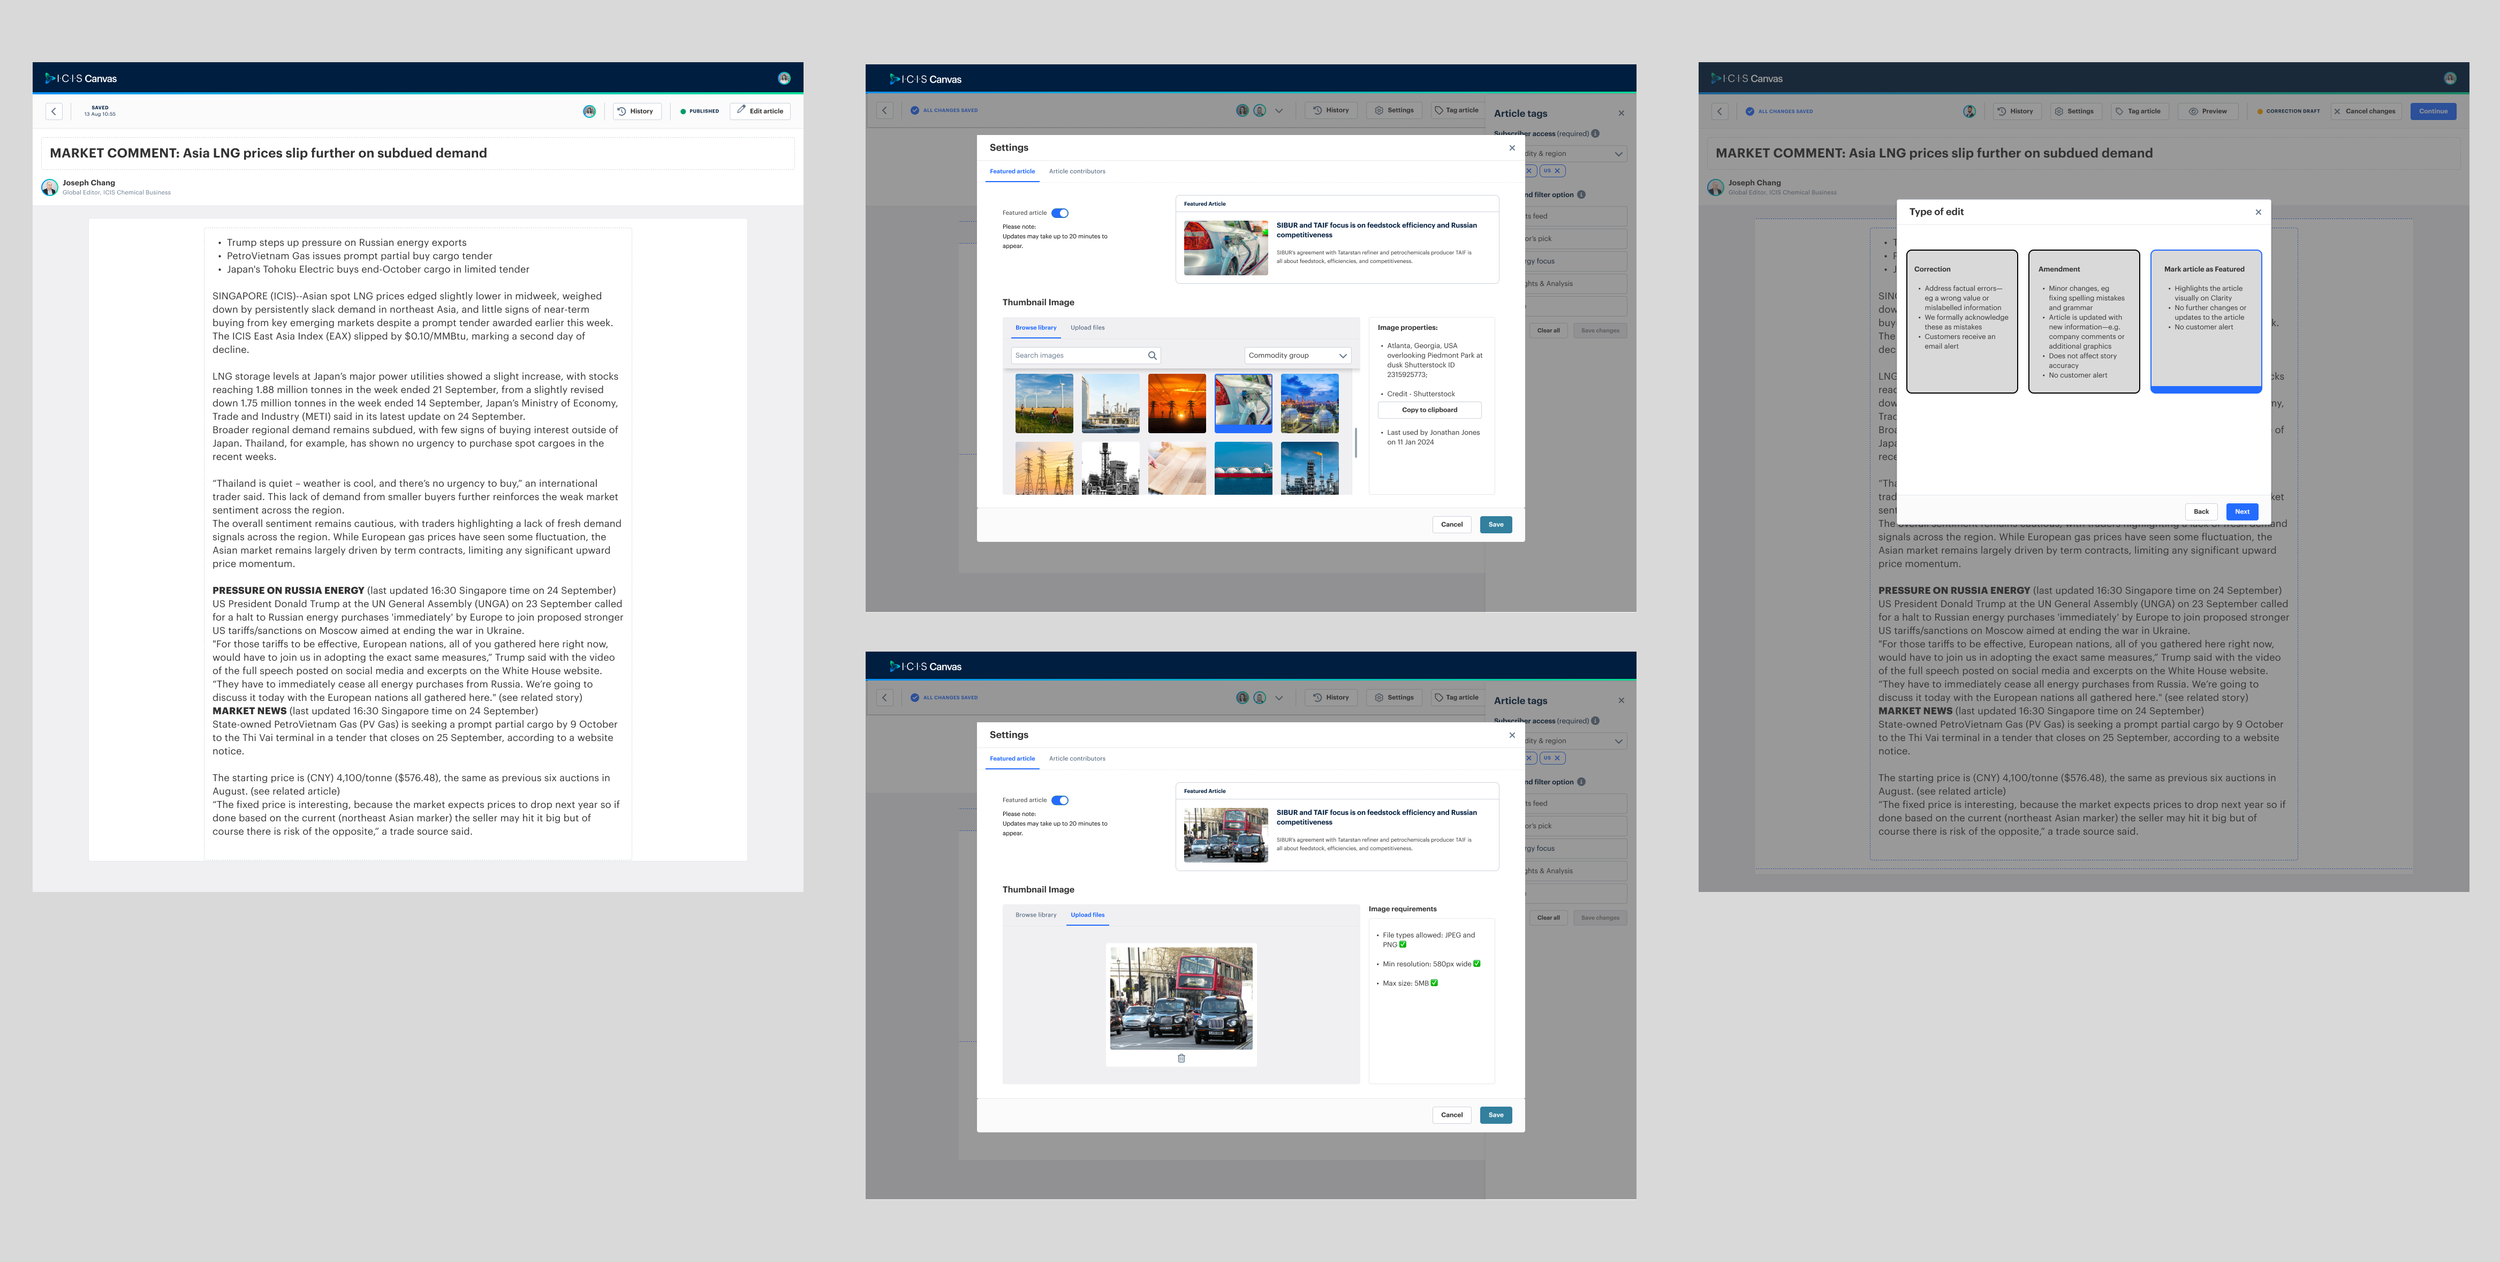The width and height of the screenshot is (2500, 1262).
Task: Open Upload files tab above the image search
Action: click(1087, 328)
